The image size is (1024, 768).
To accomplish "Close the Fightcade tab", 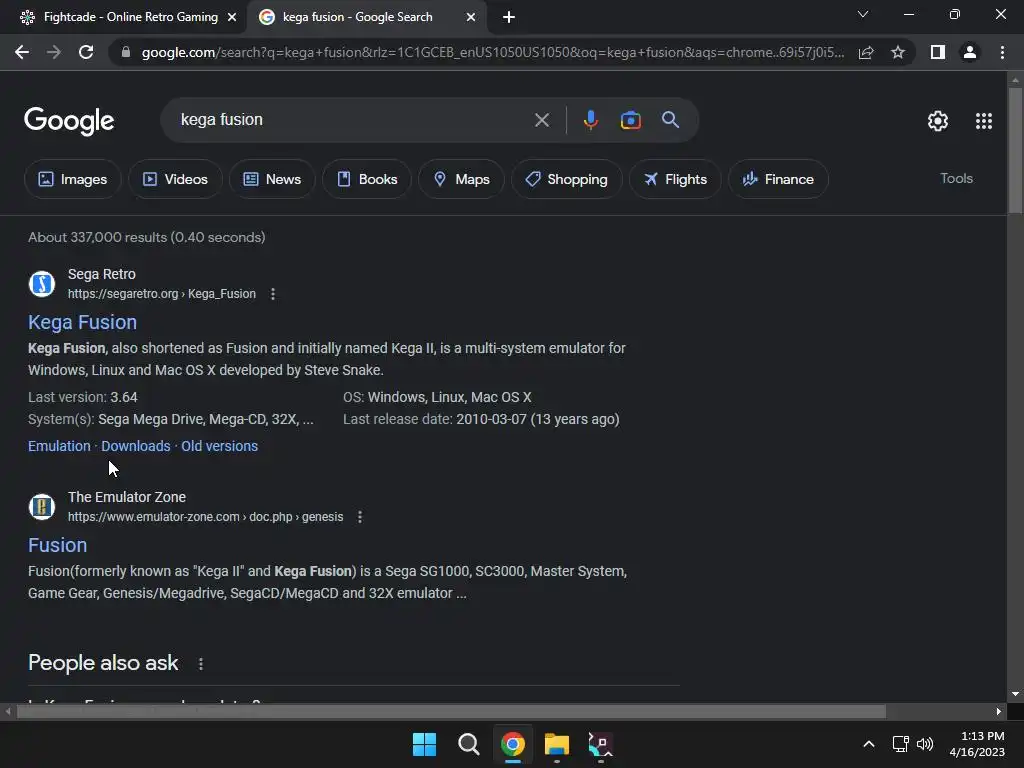I will [x=232, y=18].
